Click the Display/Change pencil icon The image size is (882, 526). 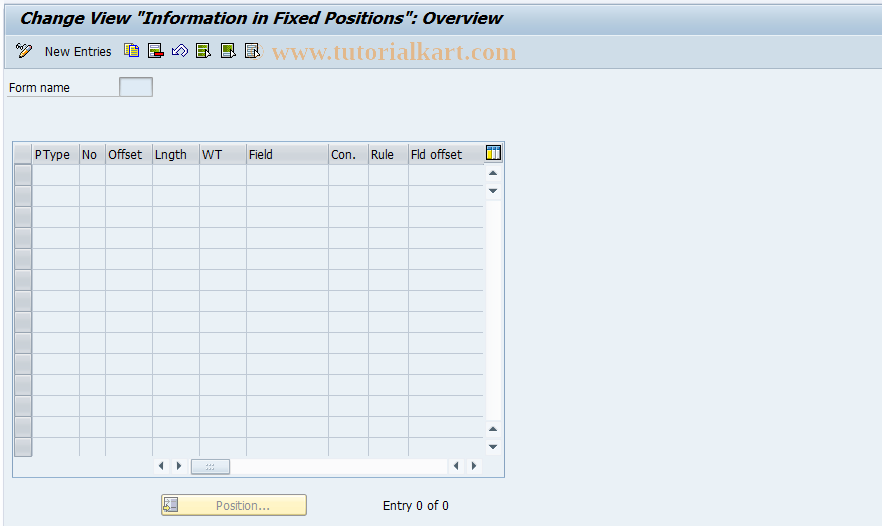24,51
